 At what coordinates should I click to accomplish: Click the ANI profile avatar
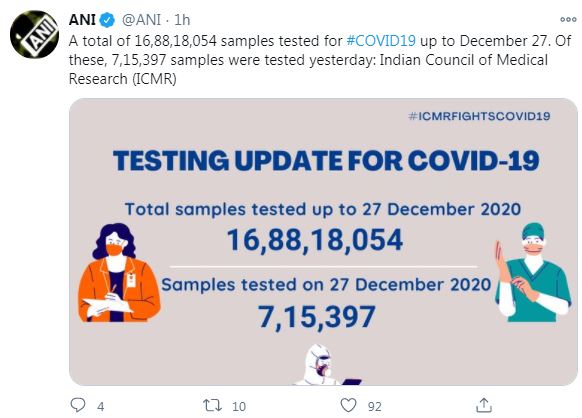34,34
